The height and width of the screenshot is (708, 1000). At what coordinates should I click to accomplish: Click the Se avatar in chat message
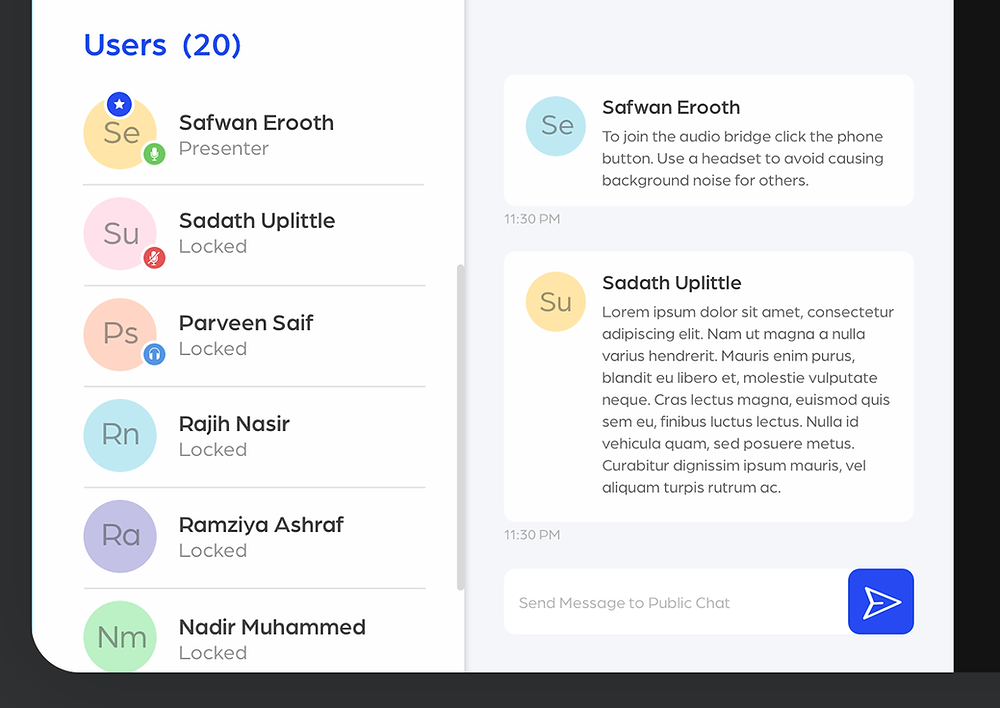pyautogui.click(x=555, y=126)
